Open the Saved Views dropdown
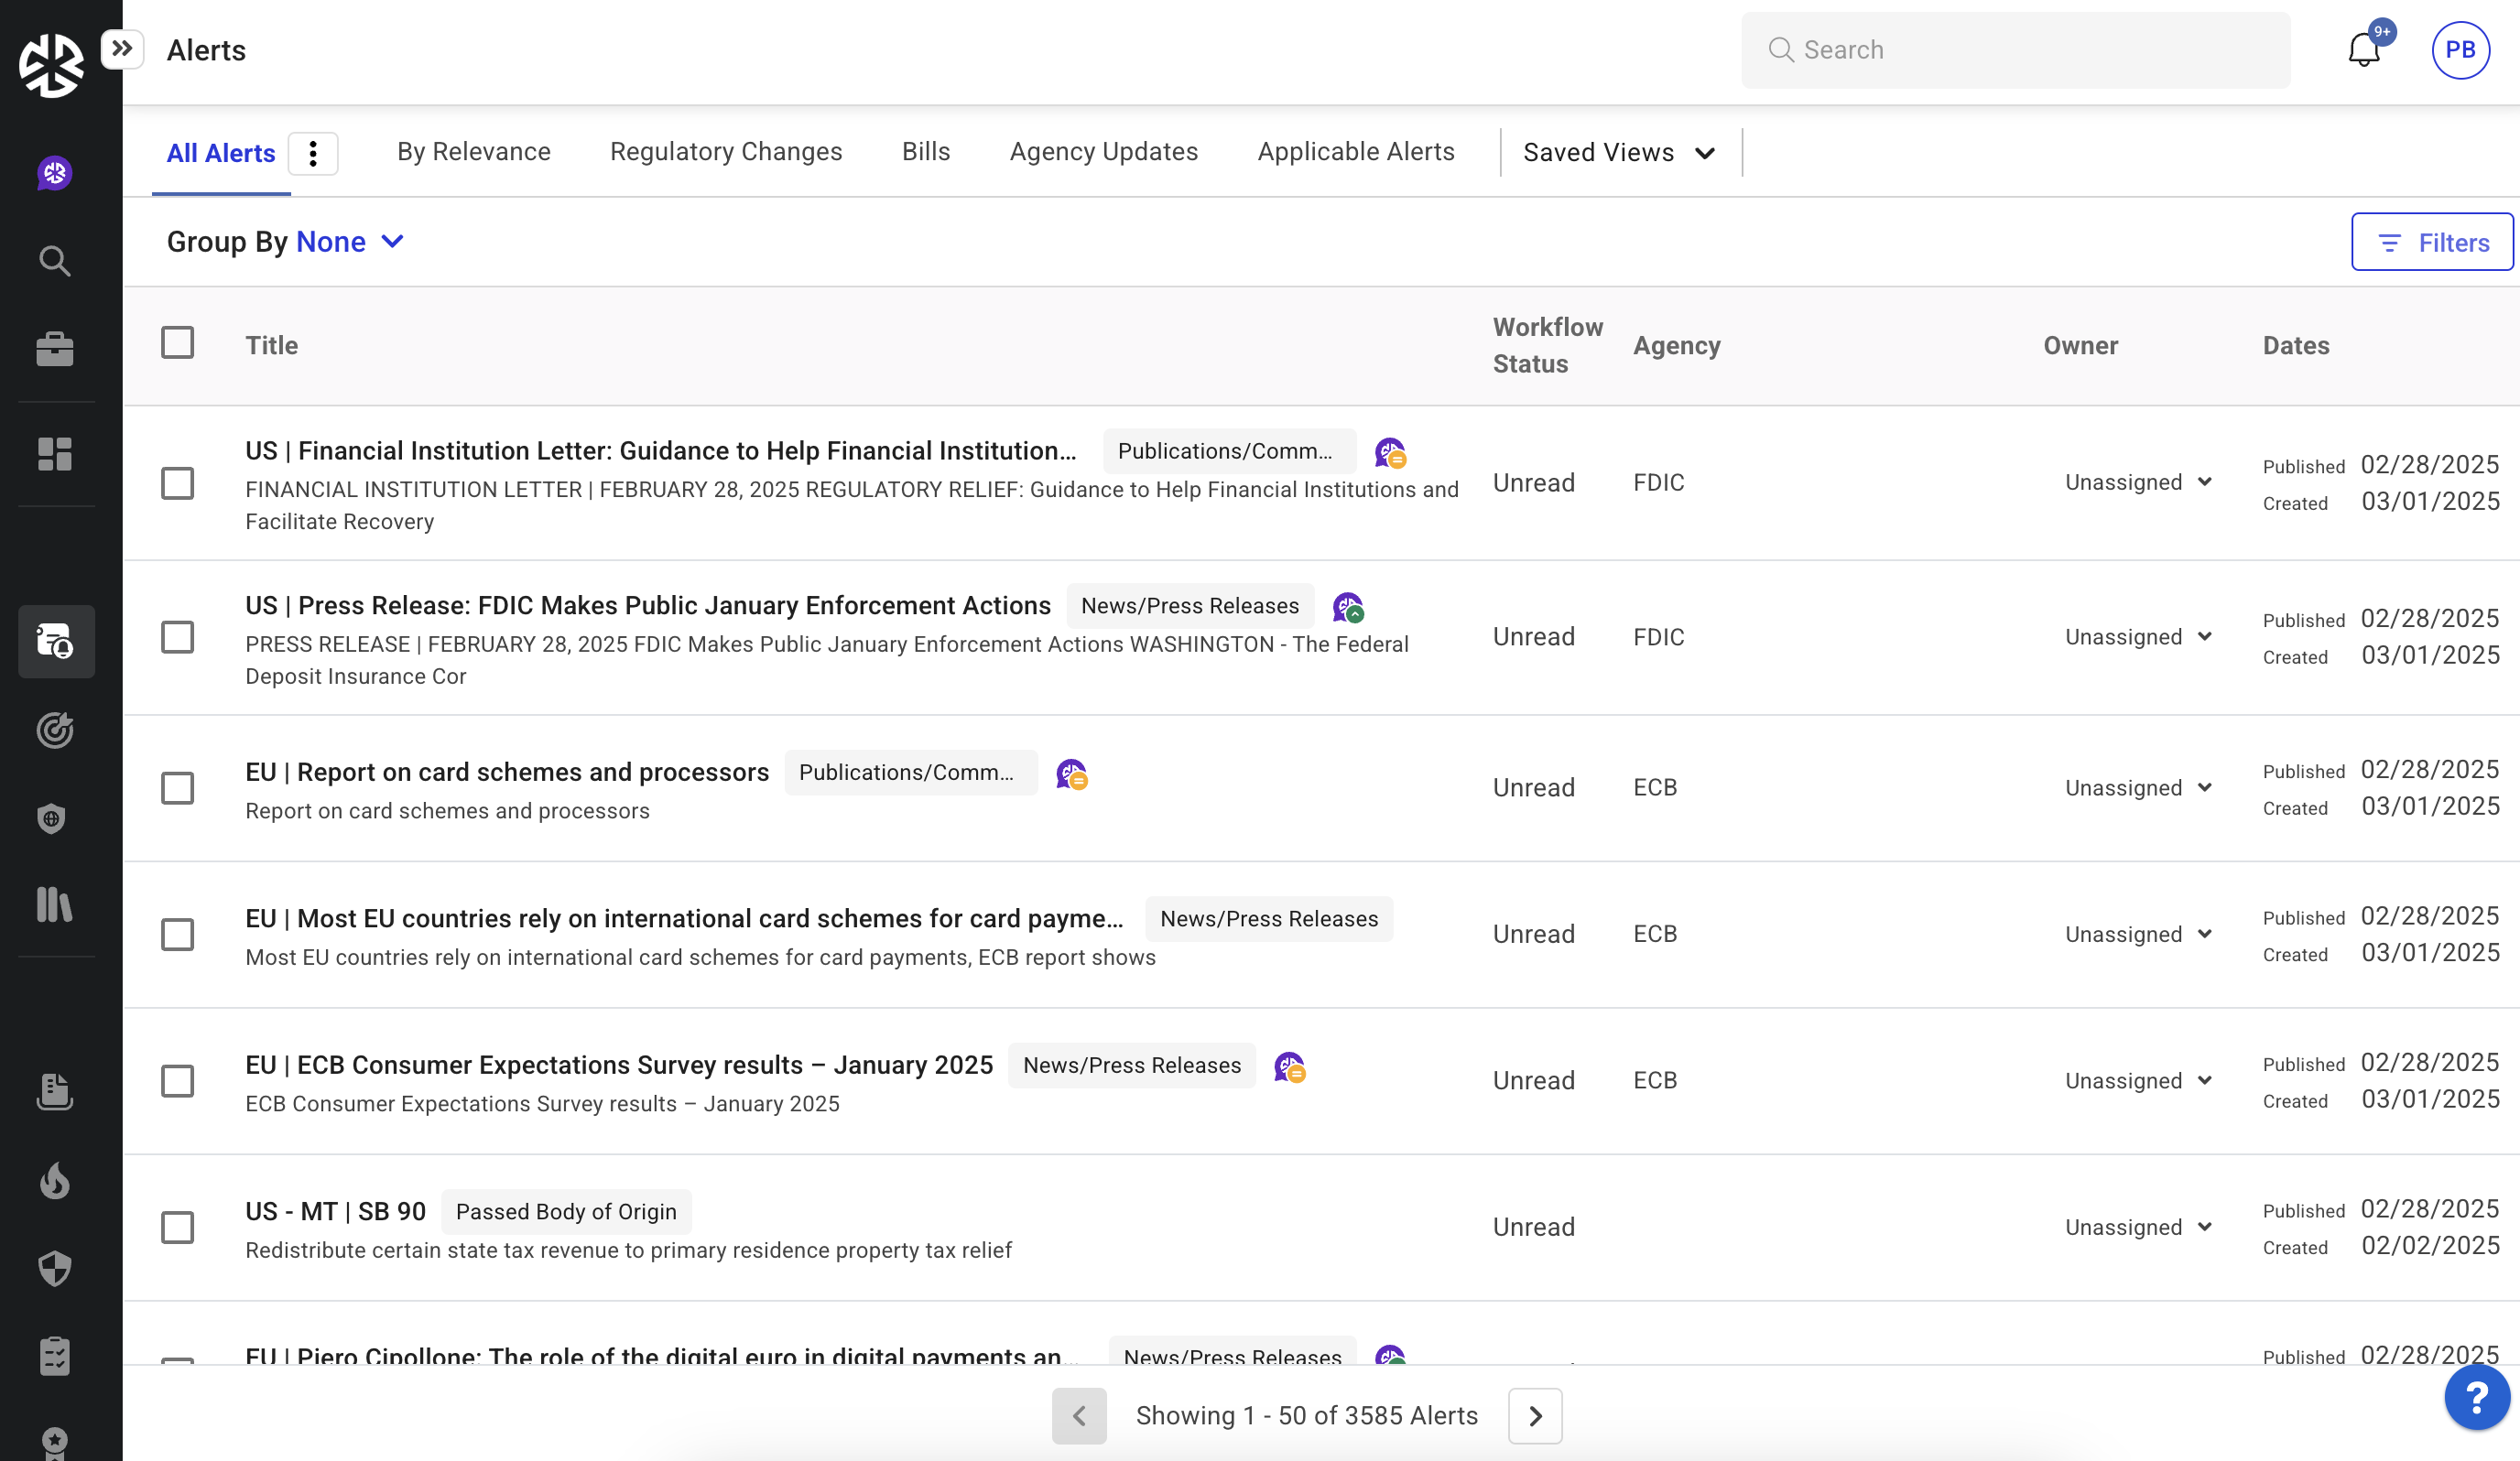 (x=1619, y=152)
